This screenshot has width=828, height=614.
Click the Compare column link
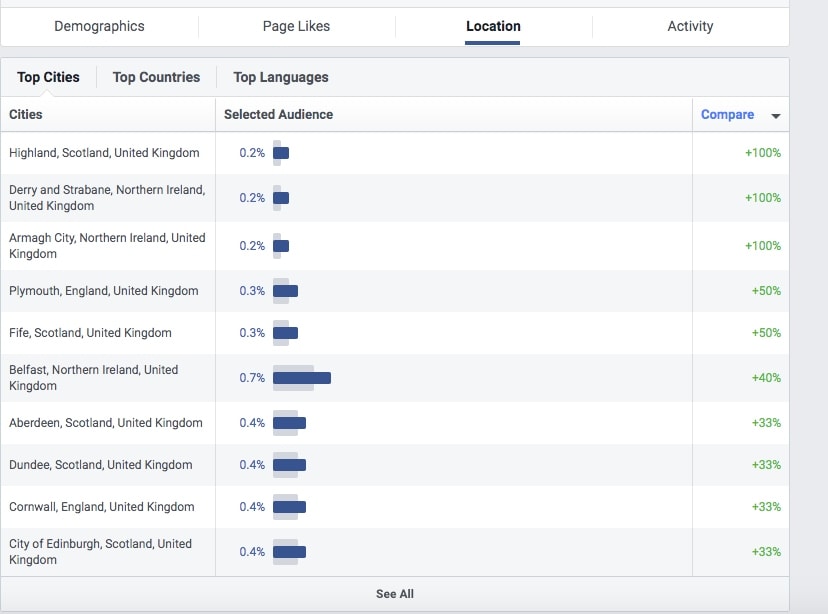(x=727, y=115)
